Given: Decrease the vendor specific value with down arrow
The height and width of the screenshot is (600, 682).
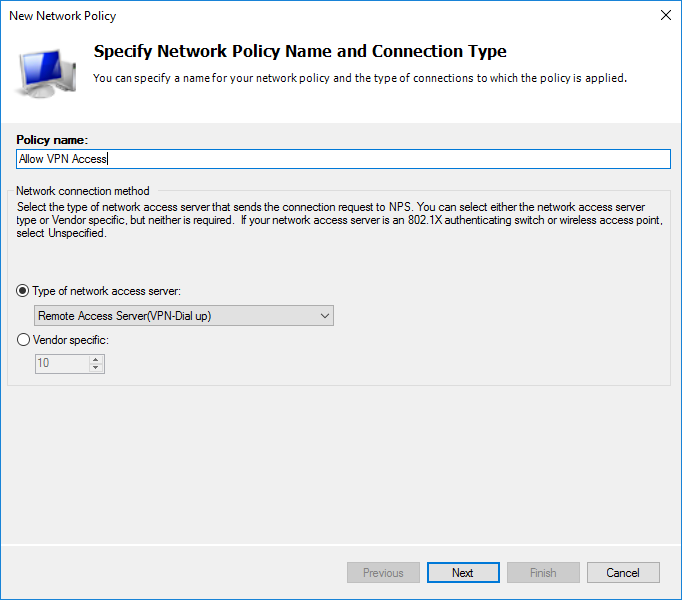Looking at the screenshot, I should (96, 368).
